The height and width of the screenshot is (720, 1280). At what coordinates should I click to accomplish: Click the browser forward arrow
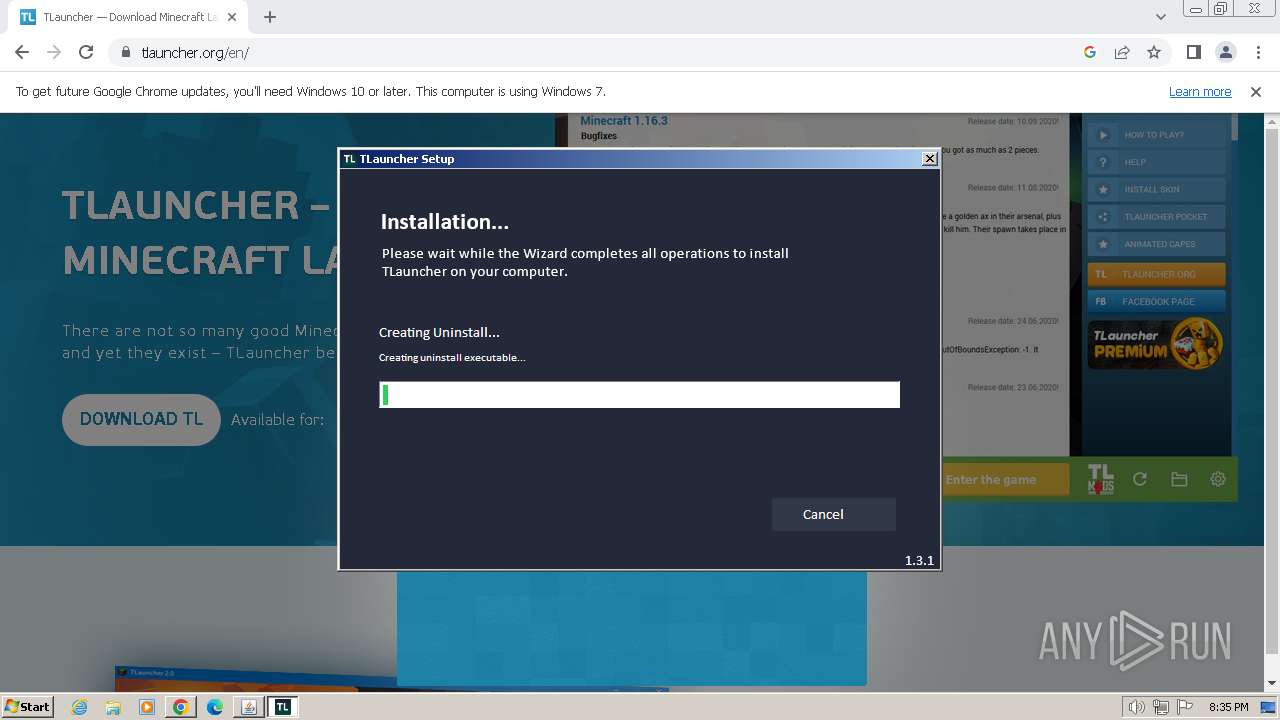[x=54, y=52]
